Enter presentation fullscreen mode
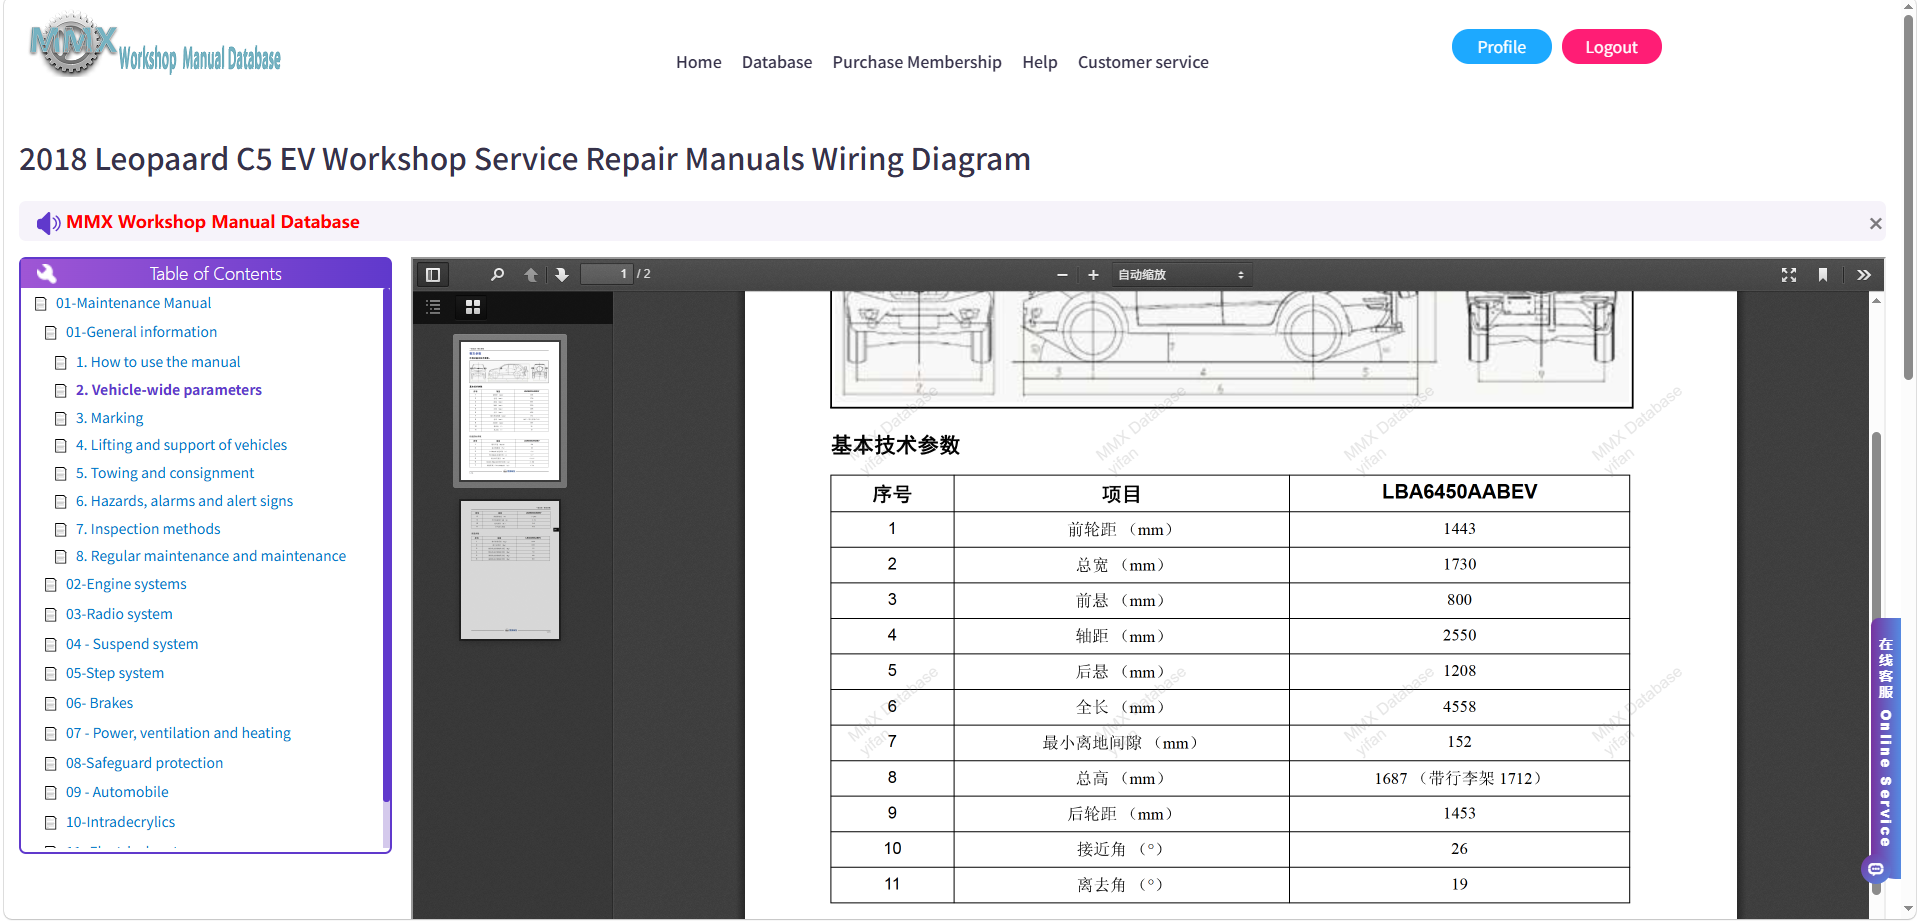1919x923 pixels. click(1789, 274)
